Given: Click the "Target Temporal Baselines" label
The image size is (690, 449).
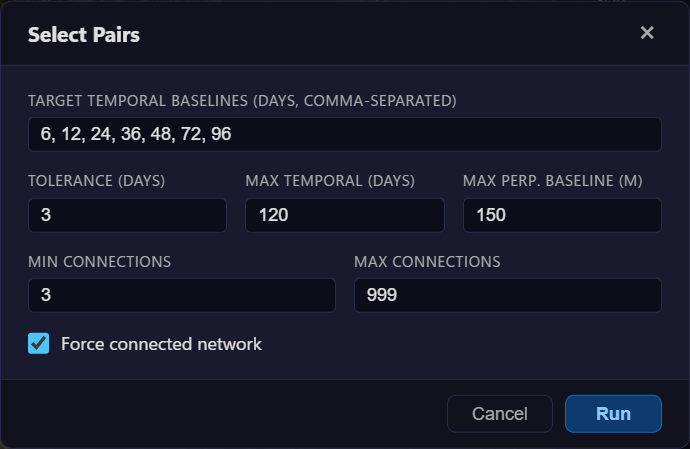Looking at the screenshot, I should point(242,101).
